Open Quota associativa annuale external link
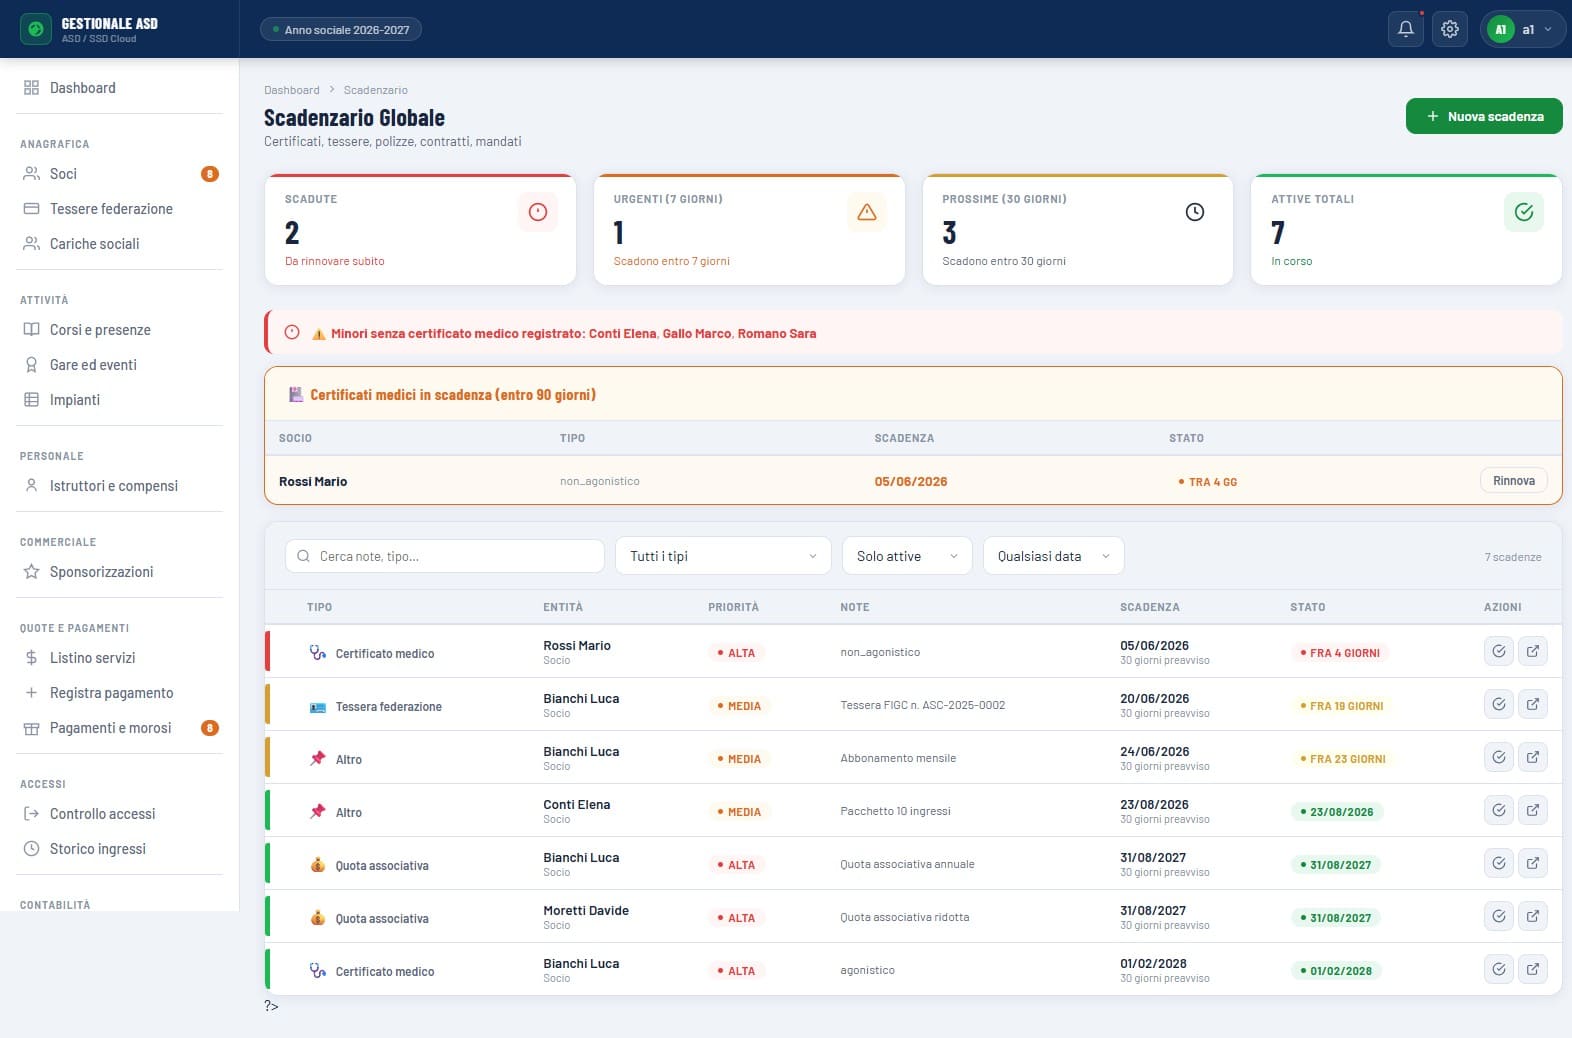The height and width of the screenshot is (1038, 1572). (x=1533, y=863)
